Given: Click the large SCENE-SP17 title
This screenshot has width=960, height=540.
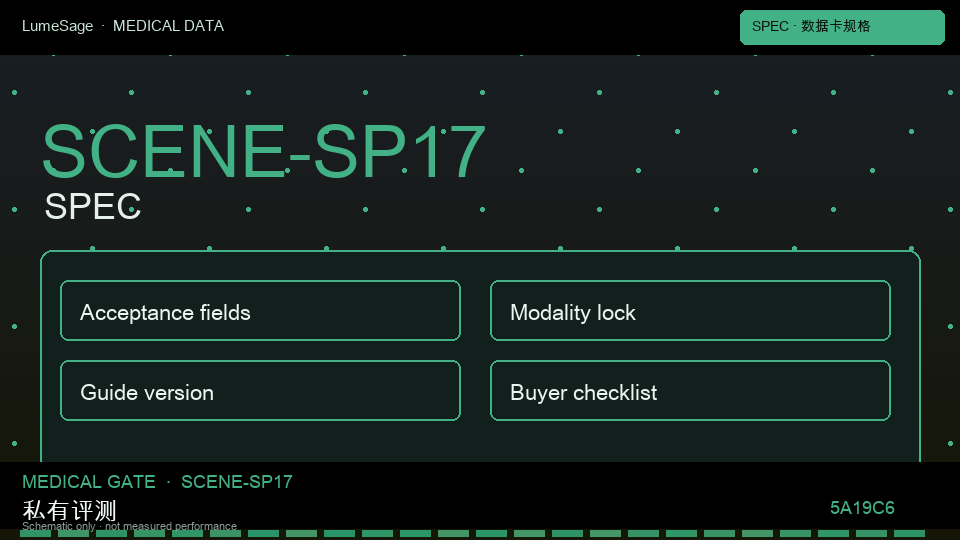Looking at the screenshot, I should 264,151.
